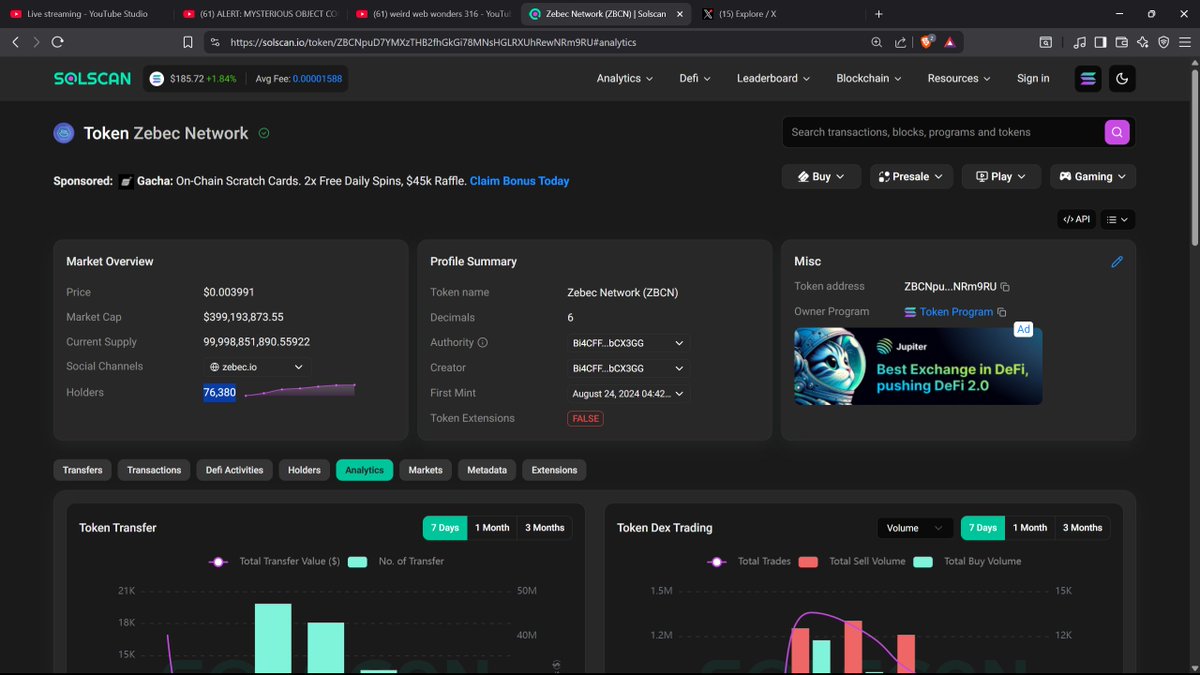Click the SOL price coin icon
Image resolution: width=1200 pixels, height=675 pixels.
click(157, 78)
